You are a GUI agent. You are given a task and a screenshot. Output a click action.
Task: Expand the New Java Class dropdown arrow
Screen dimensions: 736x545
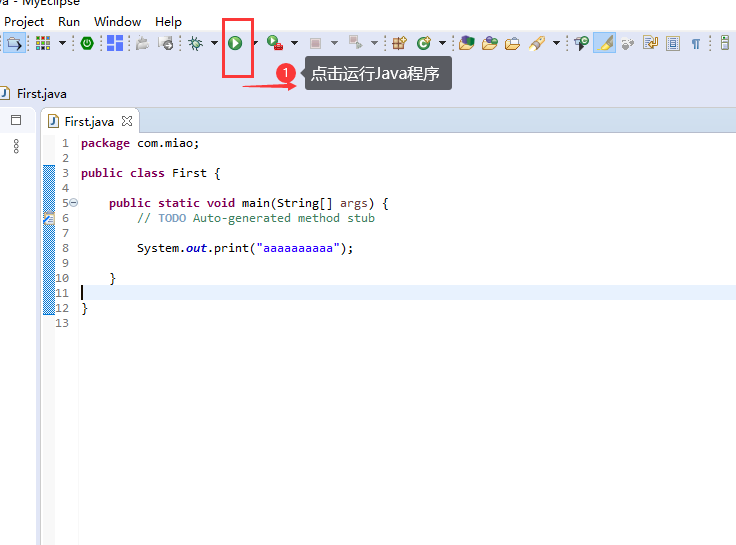click(x=442, y=43)
